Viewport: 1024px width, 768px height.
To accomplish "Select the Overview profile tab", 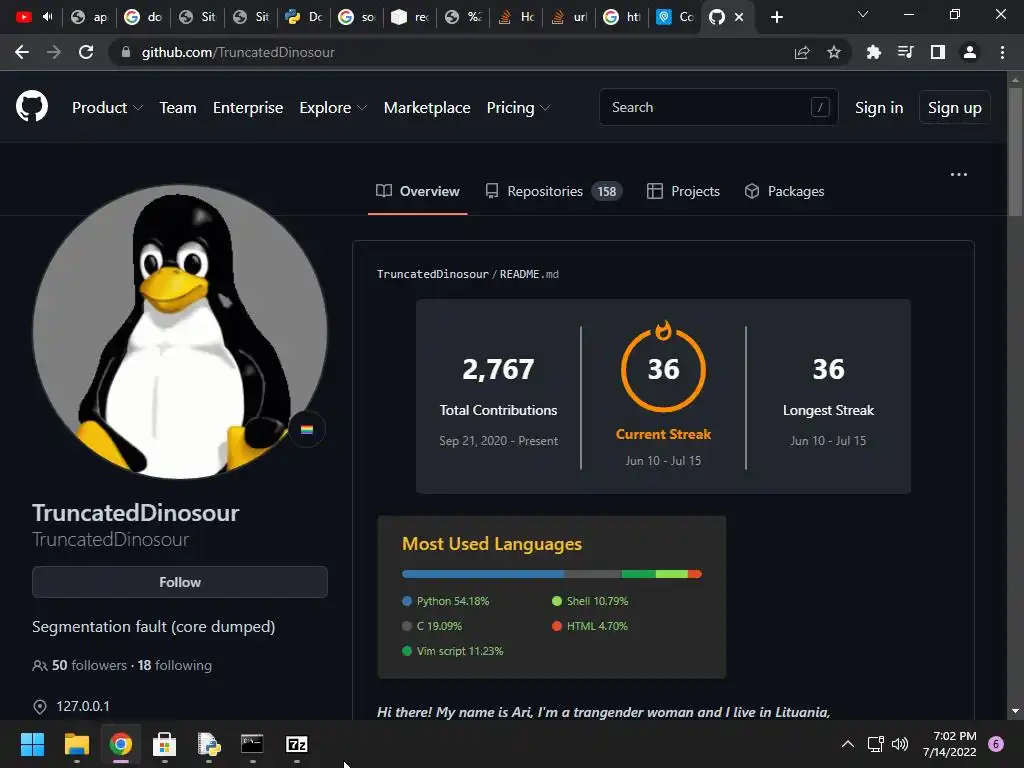I will click(418, 191).
